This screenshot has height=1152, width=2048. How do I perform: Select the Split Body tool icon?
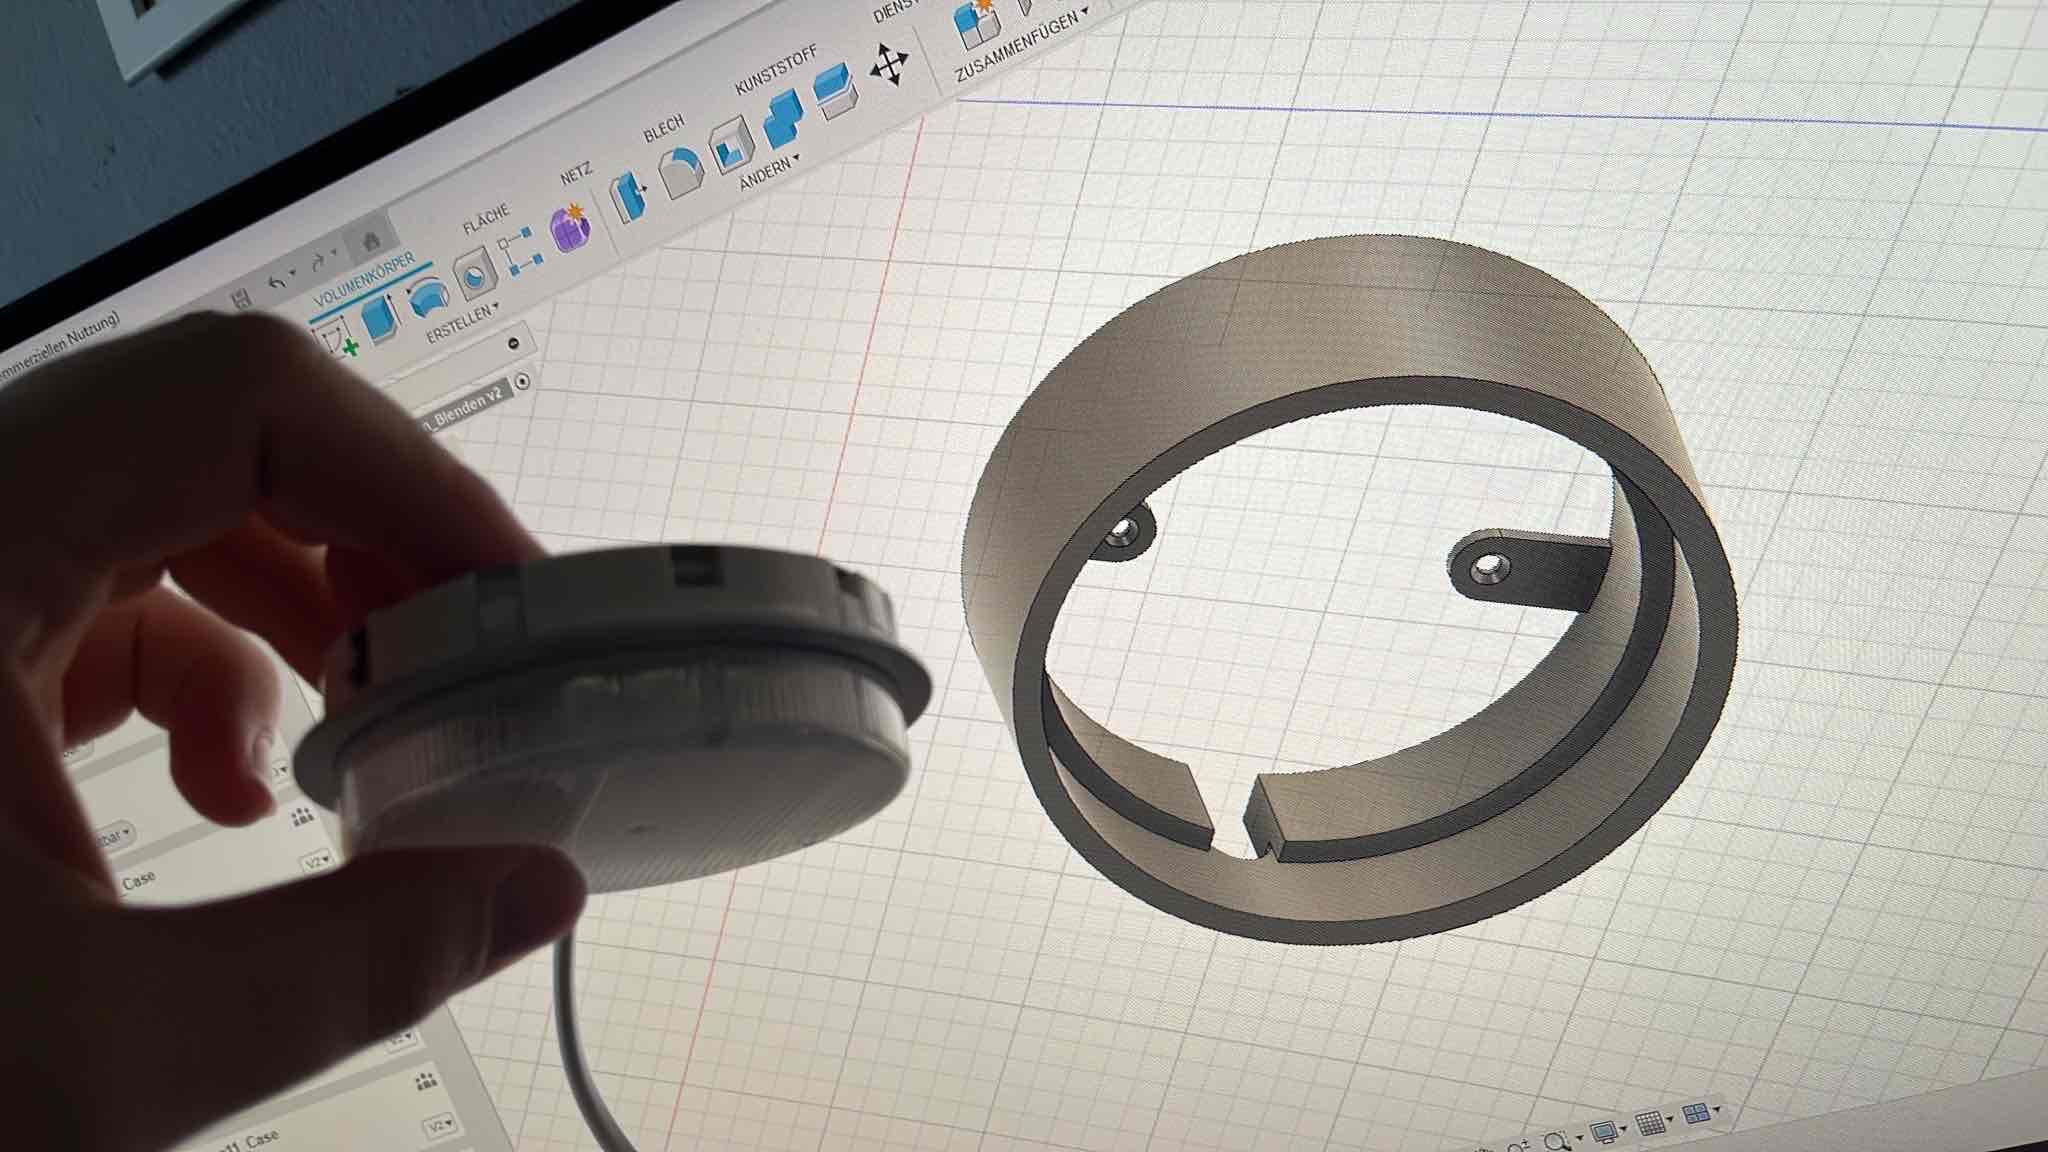(x=836, y=93)
